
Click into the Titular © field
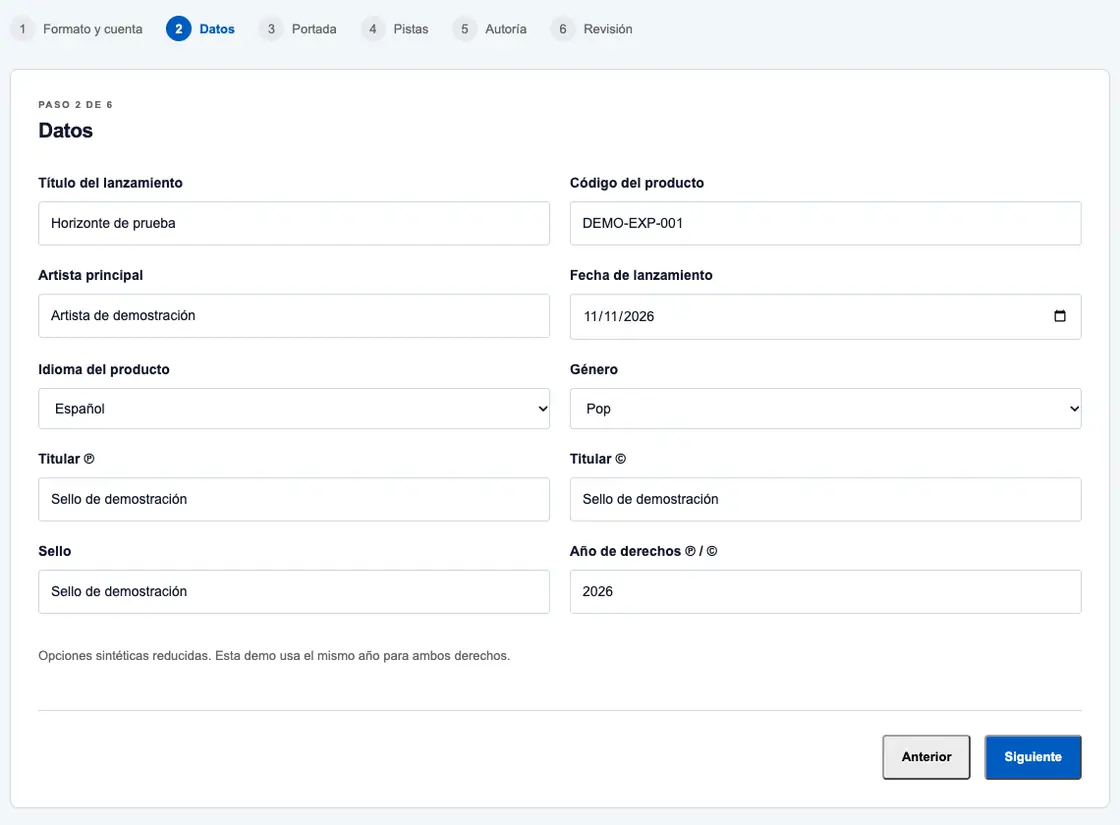click(825, 499)
